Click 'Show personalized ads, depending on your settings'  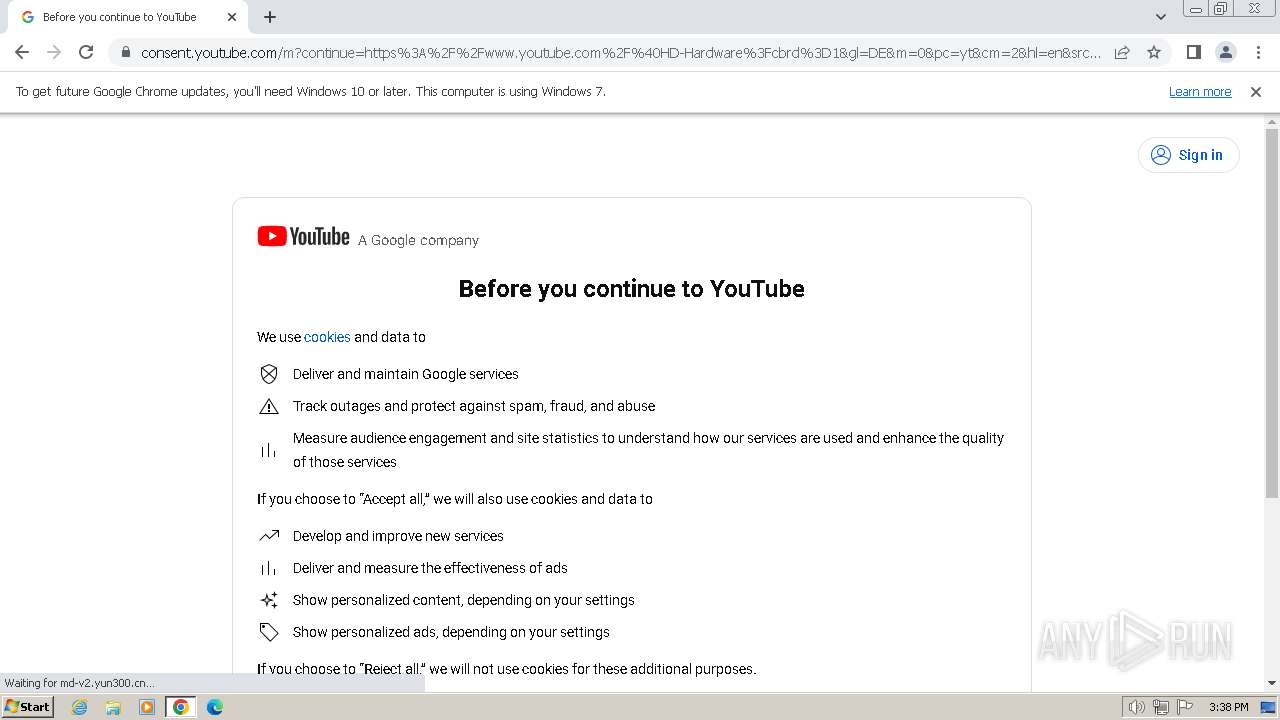pyautogui.click(x=451, y=632)
